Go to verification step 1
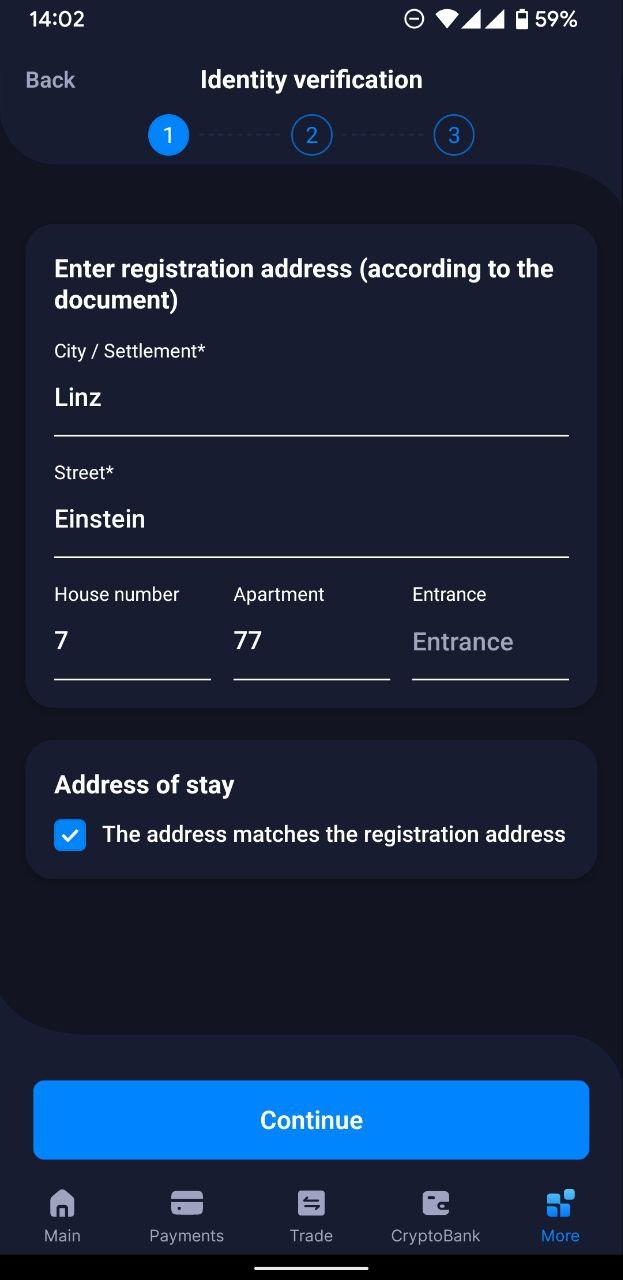623x1280 pixels. [x=168, y=135]
